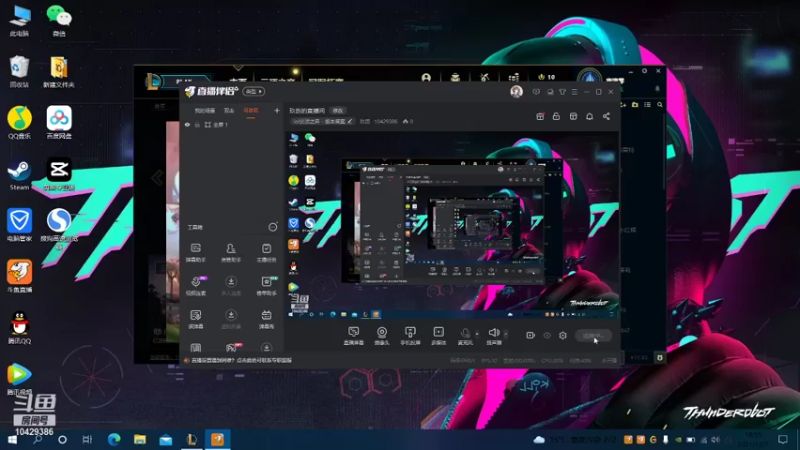
Task: Expand the speaker options arrow
Action: coord(506,334)
